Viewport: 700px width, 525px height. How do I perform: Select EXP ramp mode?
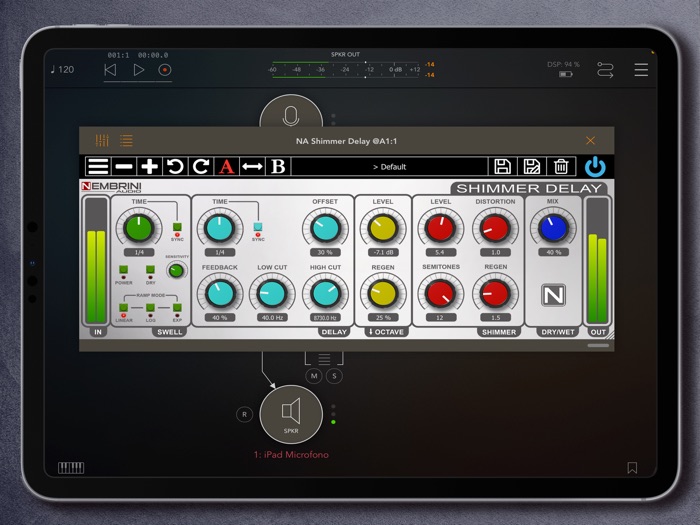[x=177, y=308]
